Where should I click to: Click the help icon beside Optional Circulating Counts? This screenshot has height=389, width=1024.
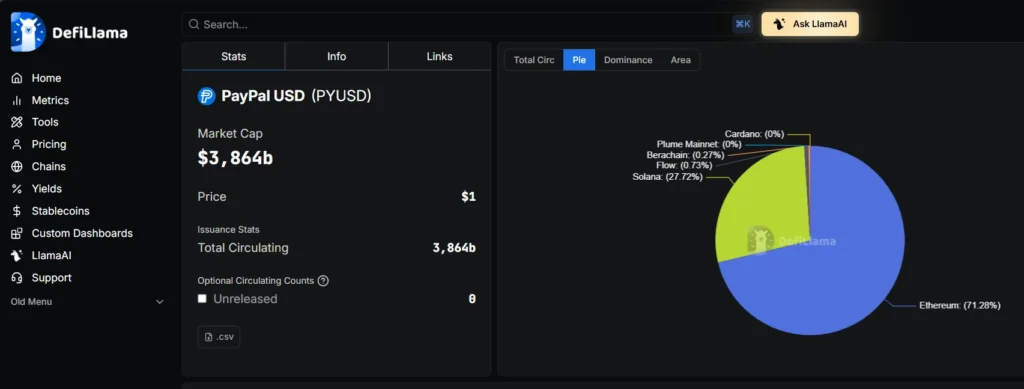click(323, 281)
